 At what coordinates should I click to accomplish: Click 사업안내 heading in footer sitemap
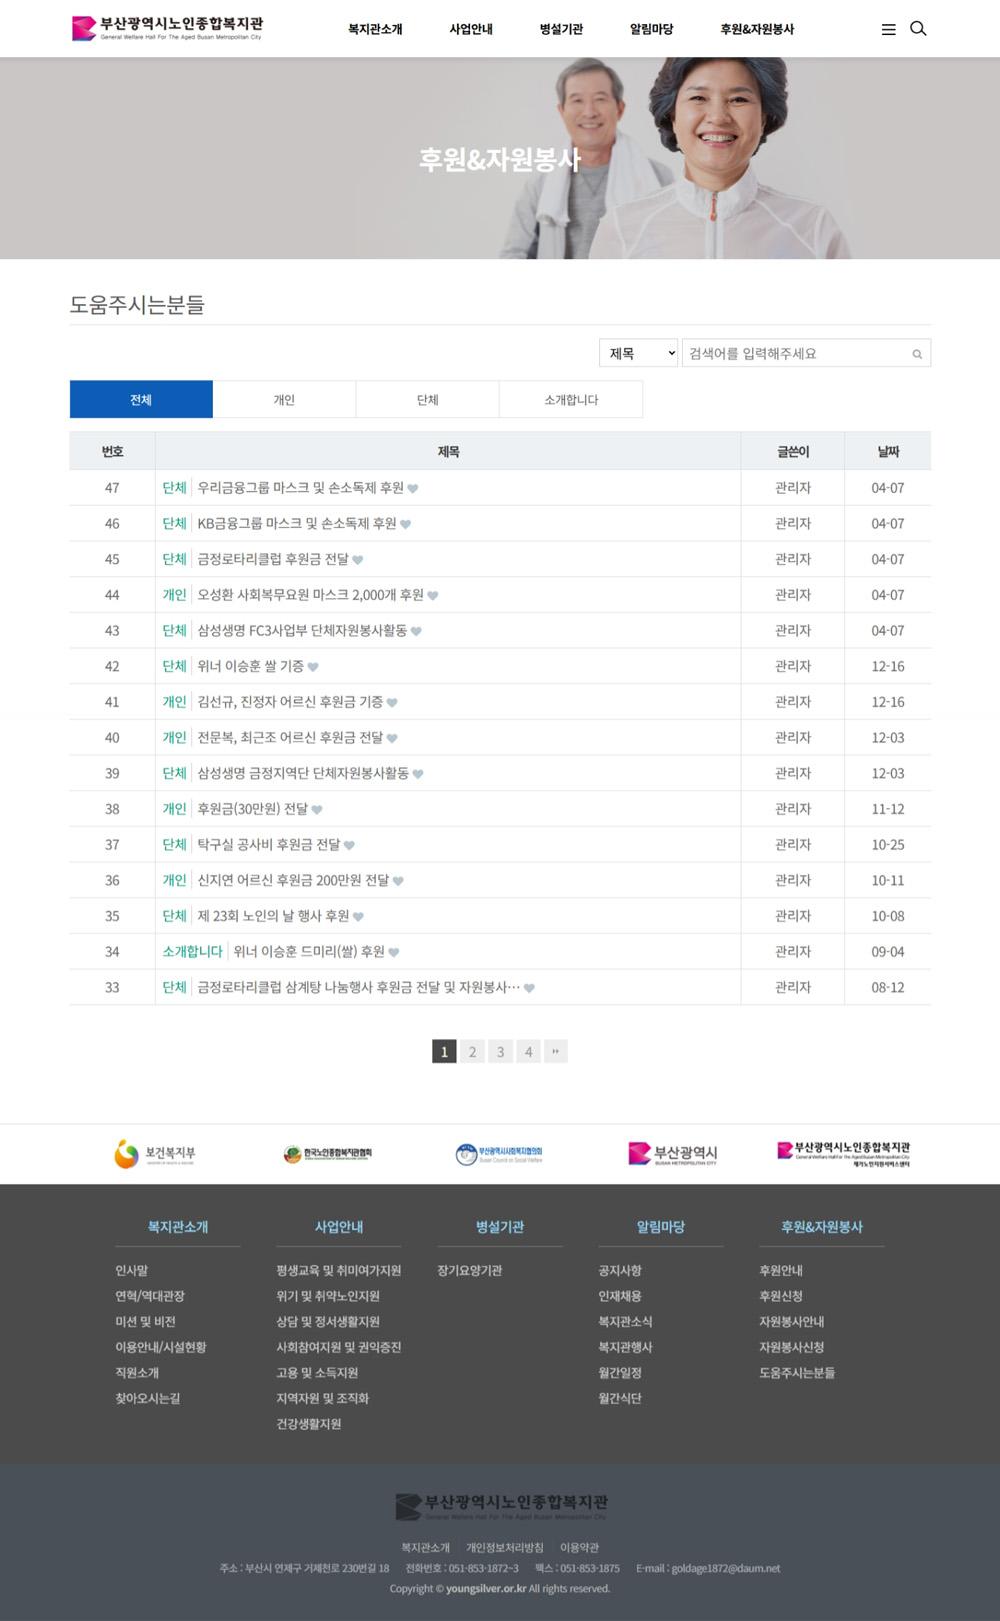pyautogui.click(x=339, y=1227)
